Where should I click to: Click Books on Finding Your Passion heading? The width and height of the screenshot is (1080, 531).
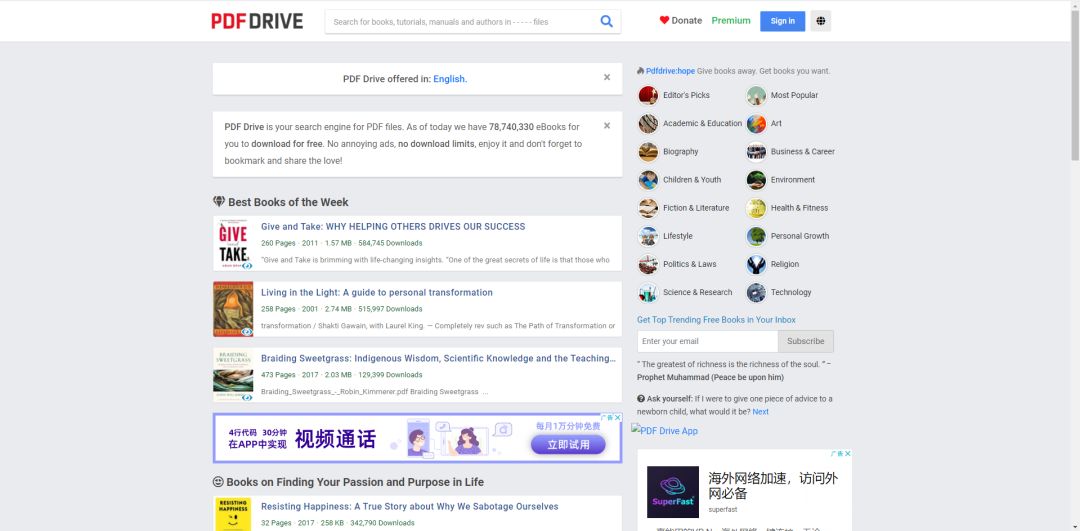[x=355, y=482]
